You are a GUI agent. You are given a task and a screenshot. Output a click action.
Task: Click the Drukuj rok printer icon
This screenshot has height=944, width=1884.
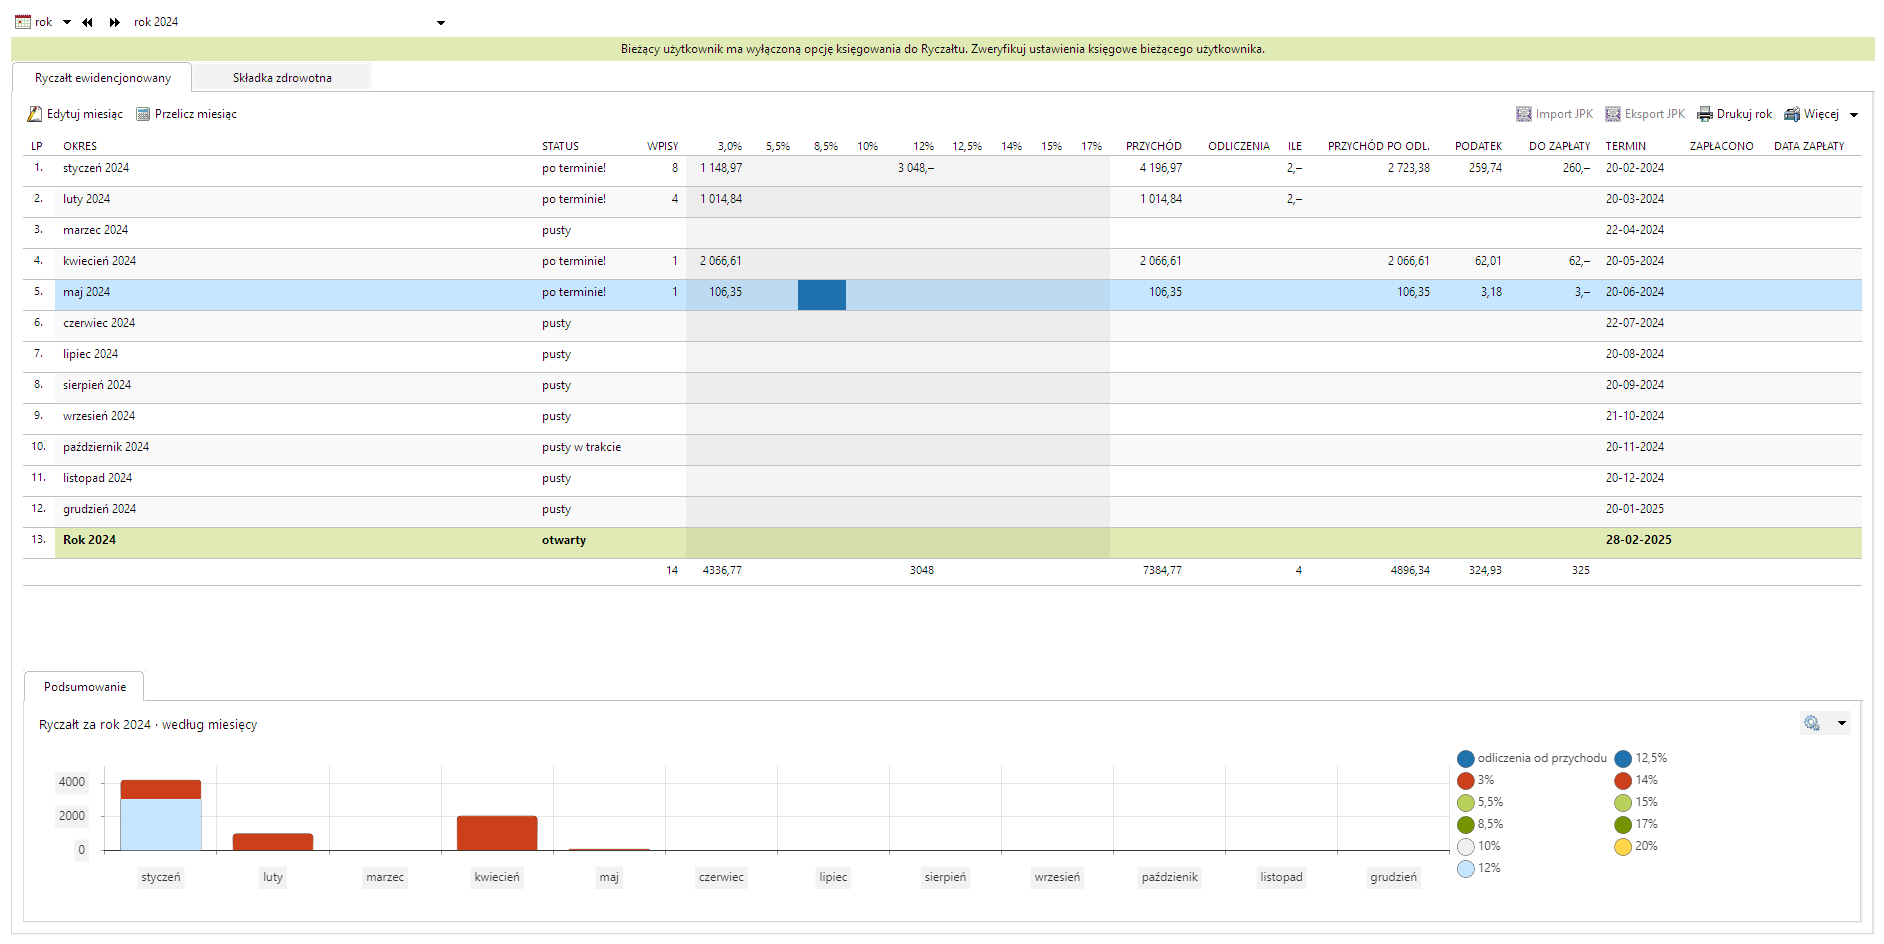1705,114
